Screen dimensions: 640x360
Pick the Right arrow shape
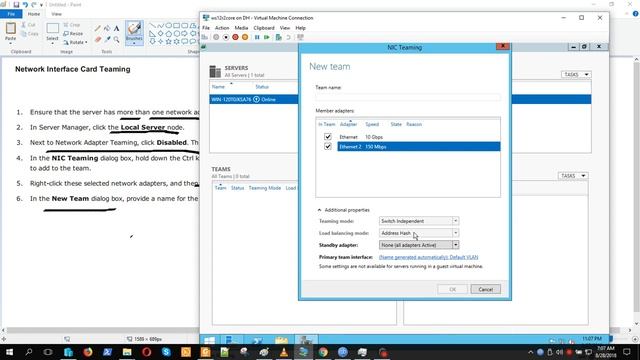click(x=184, y=33)
